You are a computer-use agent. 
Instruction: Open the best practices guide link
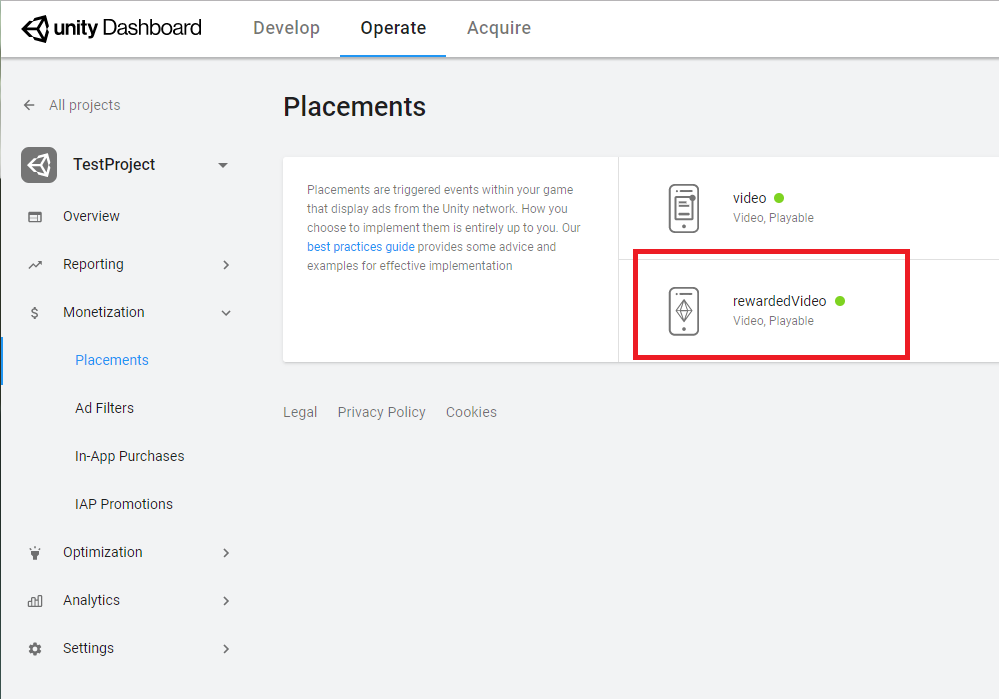[361, 247]
